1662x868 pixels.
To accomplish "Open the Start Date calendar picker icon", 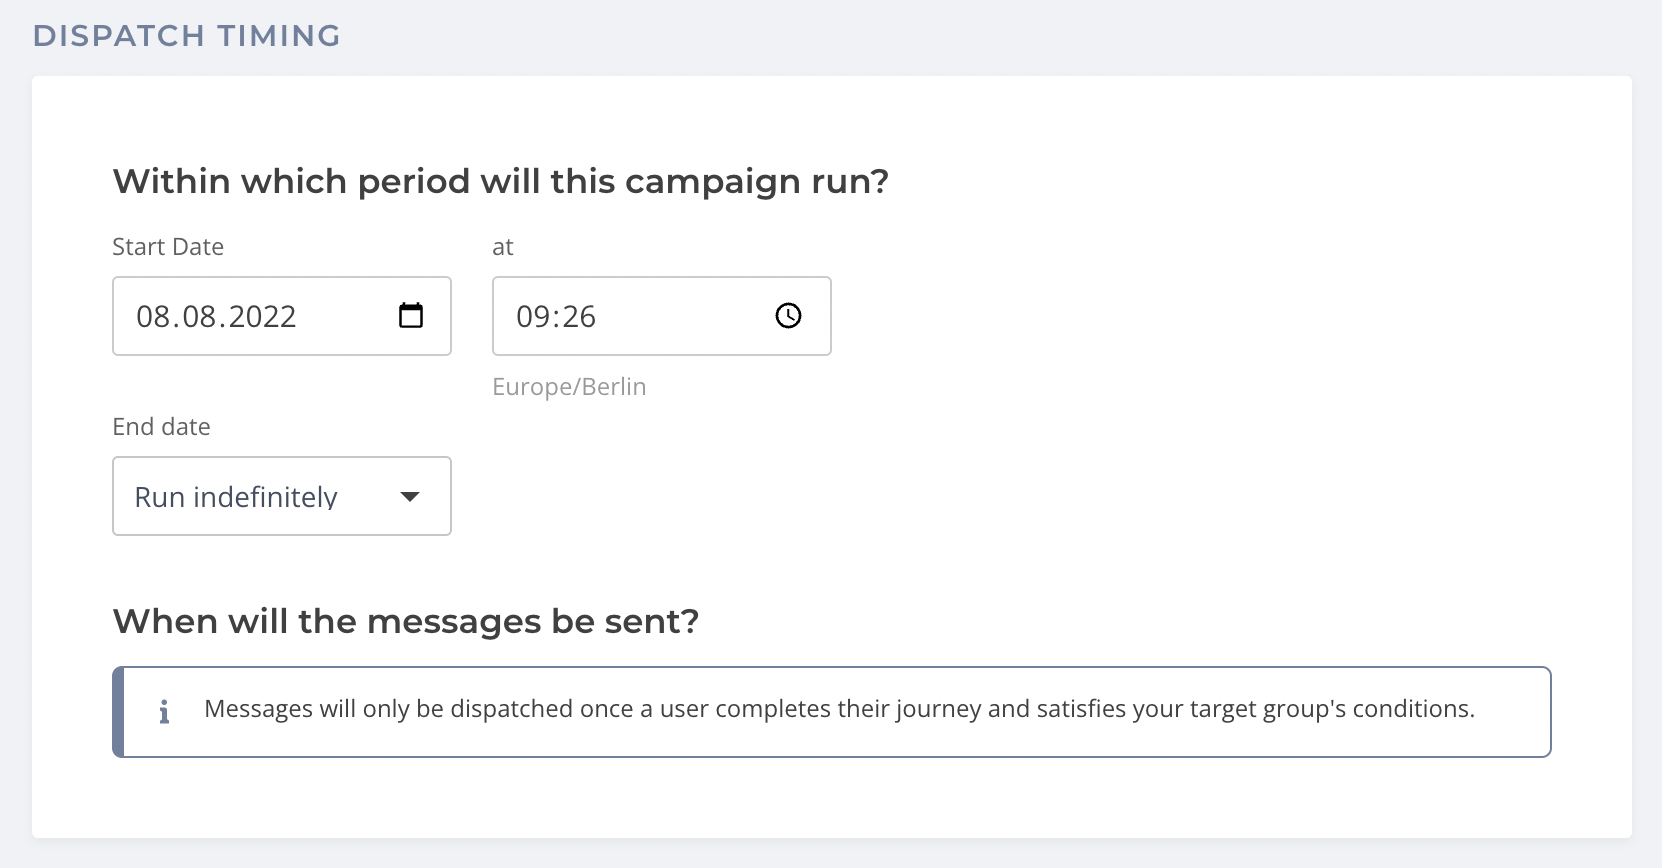I will (411, 316).
